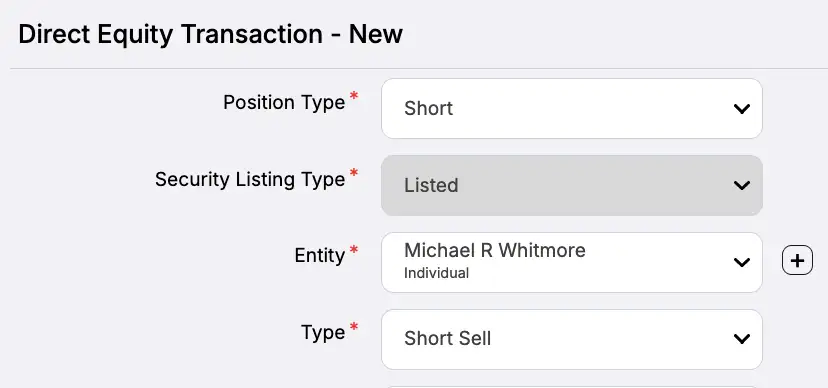Click the Listed value text
The height and width of the screenshot is (388, 828).
(431, 185)
